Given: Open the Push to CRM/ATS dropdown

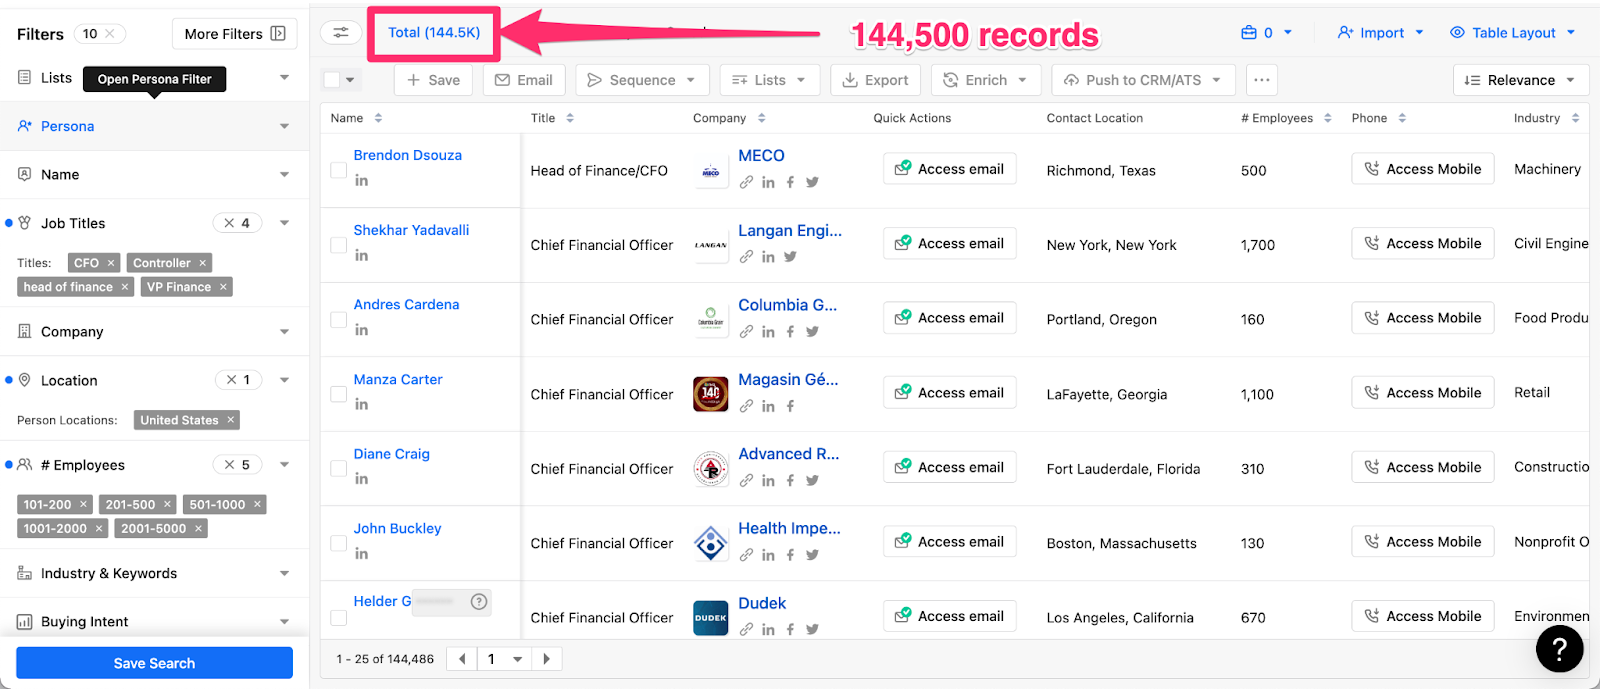Looking at the screenshot, I should coord(1142,80).
